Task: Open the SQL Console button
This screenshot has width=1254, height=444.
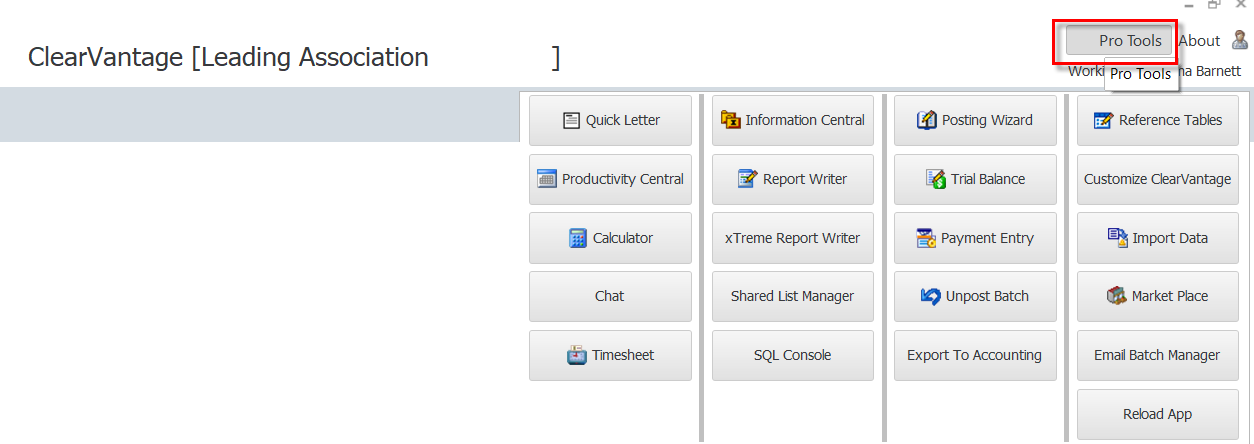Action: coord(793,355)
